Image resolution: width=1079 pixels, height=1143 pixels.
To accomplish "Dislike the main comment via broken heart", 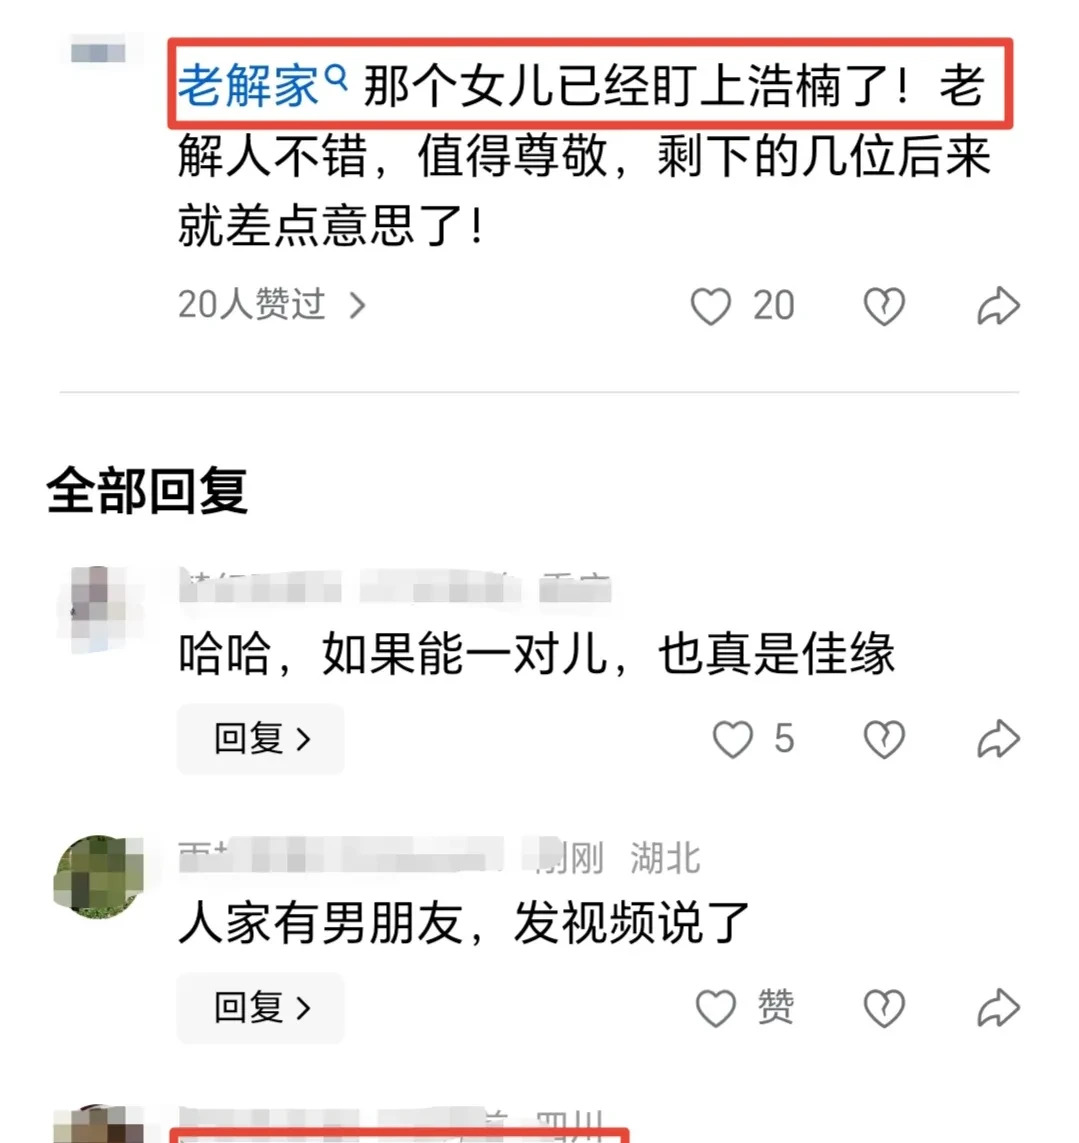I will pyautogui.click(x=884, y=306).
